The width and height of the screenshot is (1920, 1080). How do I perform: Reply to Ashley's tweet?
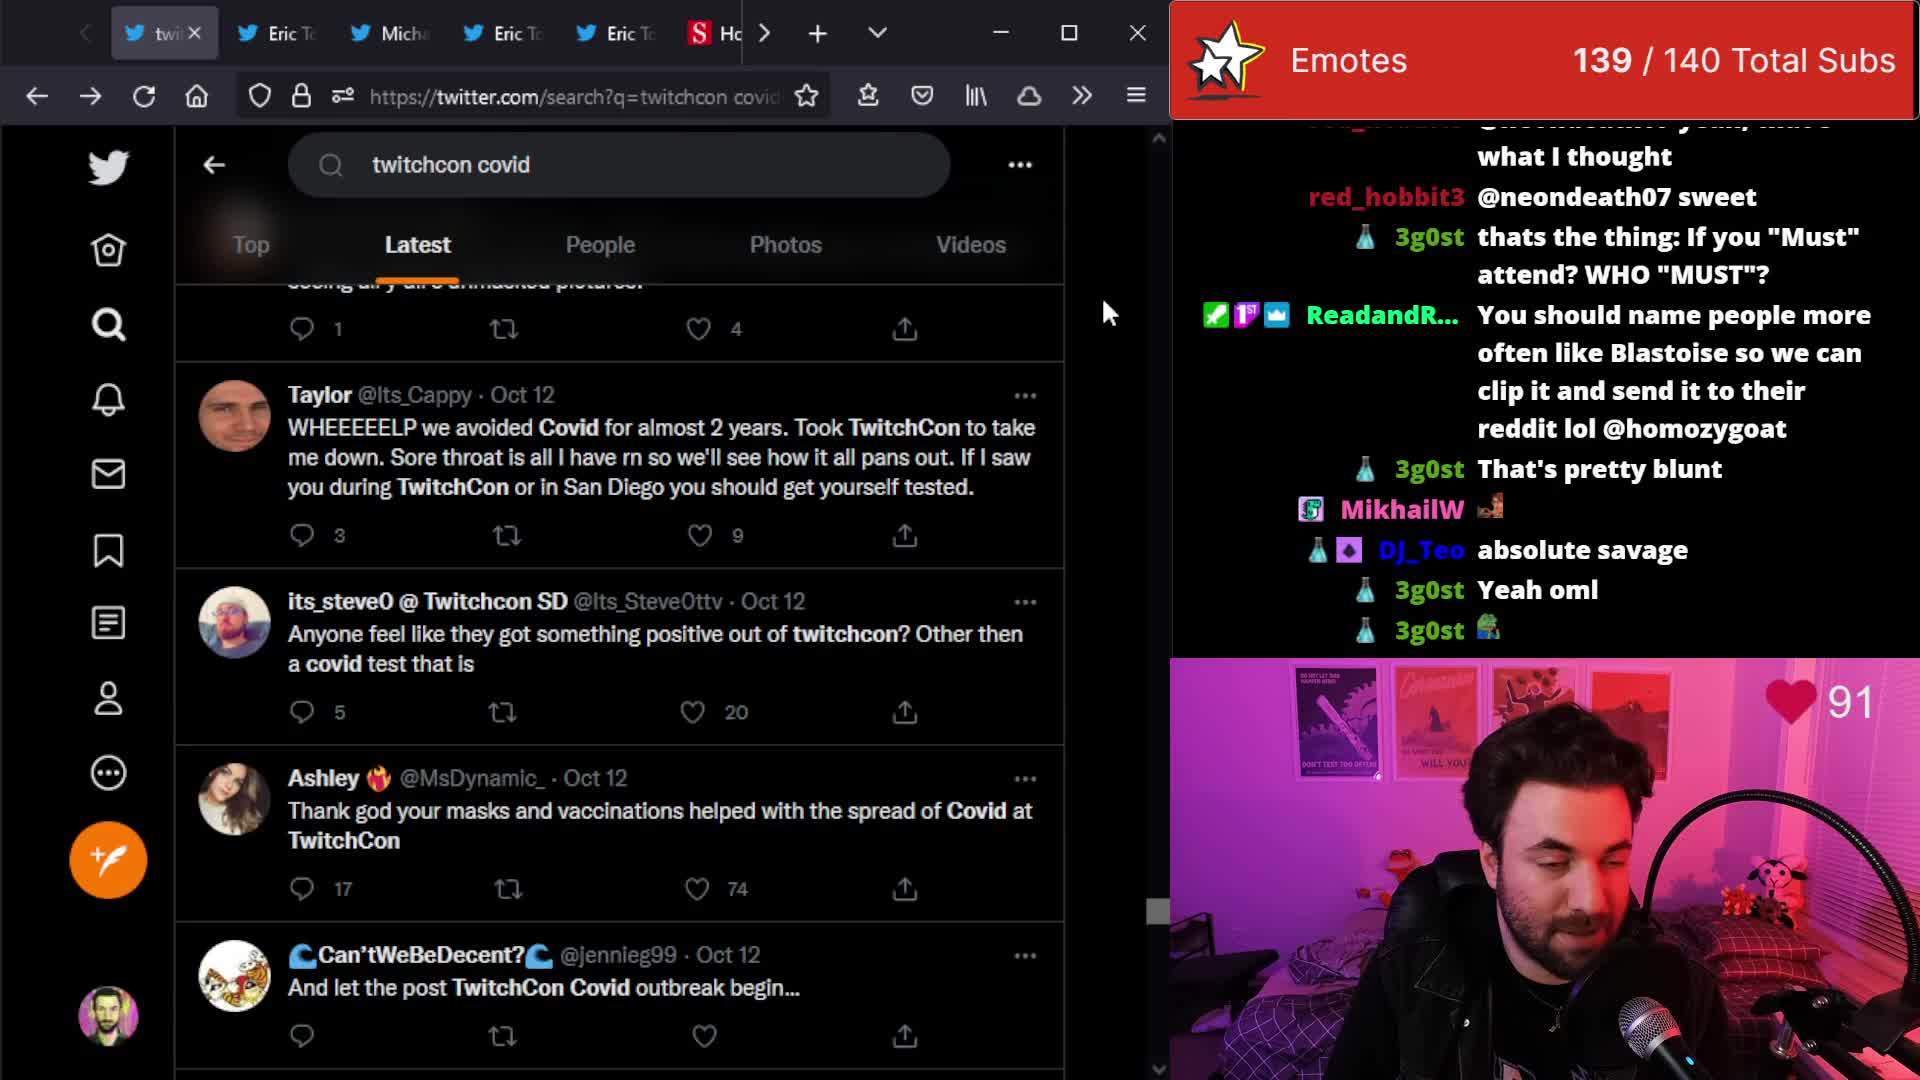(302, 889)
